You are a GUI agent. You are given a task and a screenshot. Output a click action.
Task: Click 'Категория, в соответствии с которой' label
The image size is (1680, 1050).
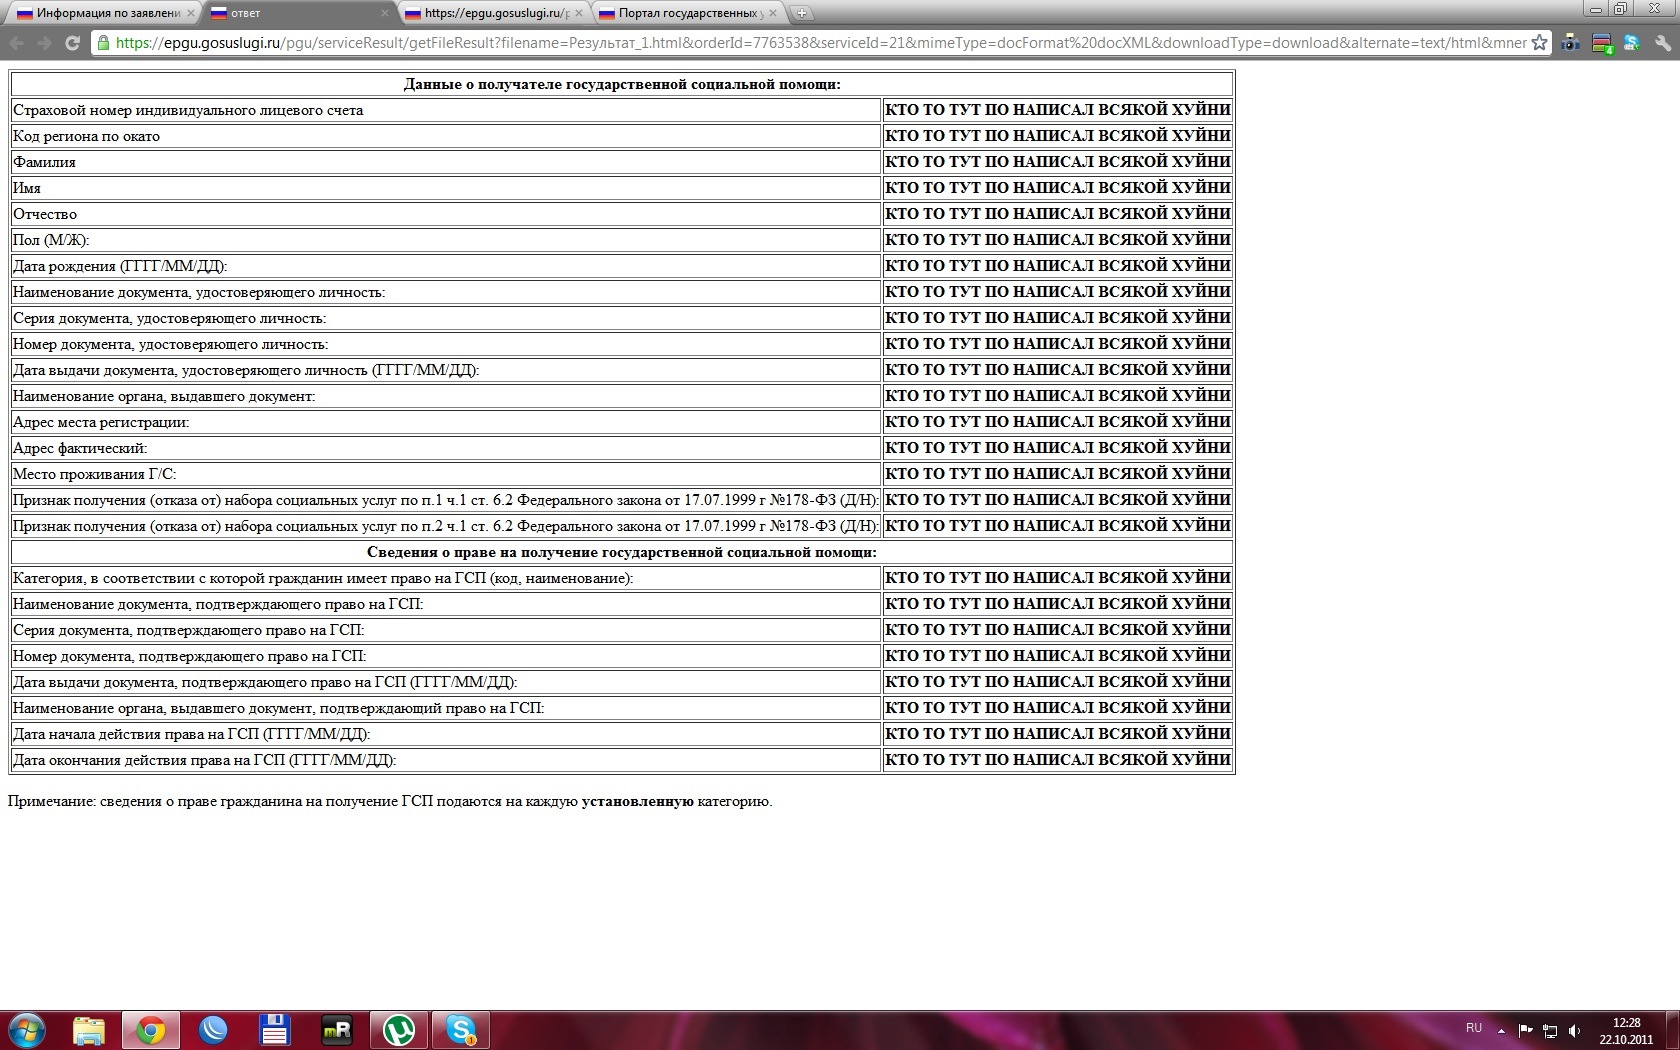tap(323, 578)
